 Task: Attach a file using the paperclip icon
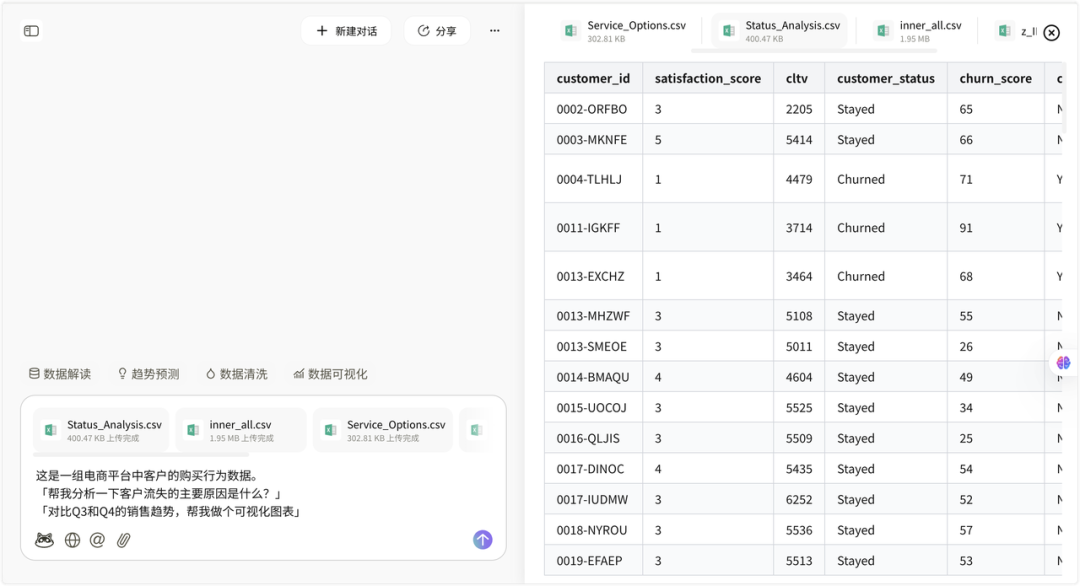pyautogui.click(x=123, y=539)
